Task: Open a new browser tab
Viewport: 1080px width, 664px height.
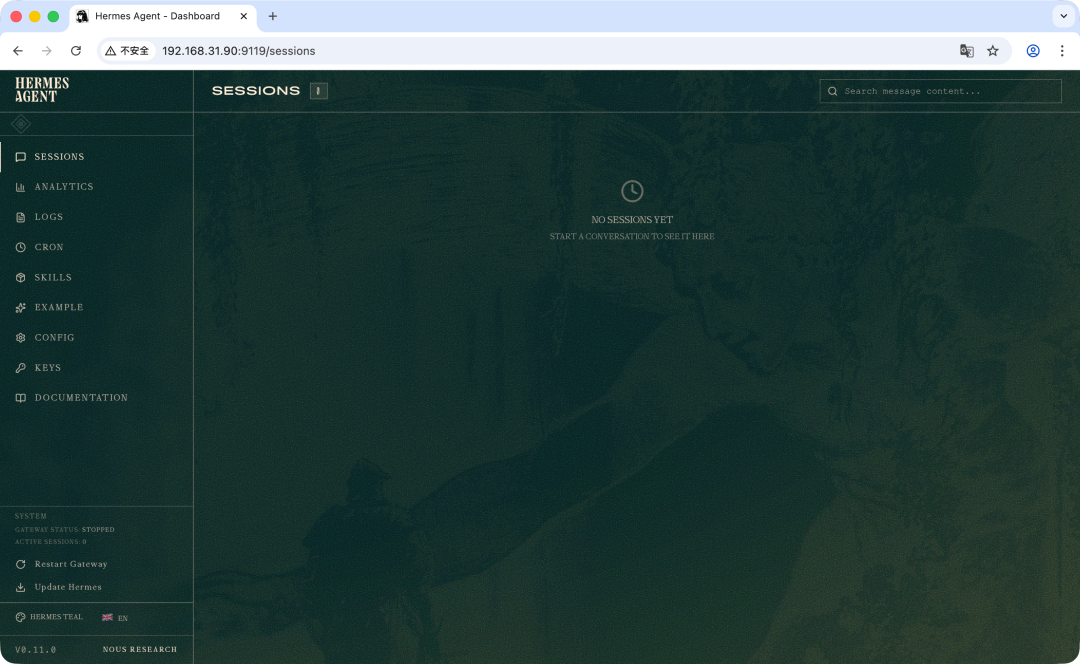Action: pos(273,16)
